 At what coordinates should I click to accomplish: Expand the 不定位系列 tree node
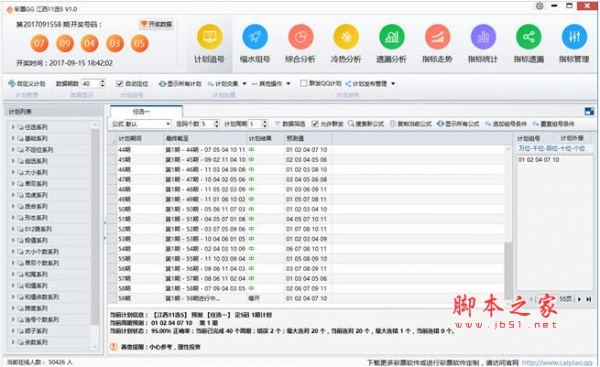tap(13, 149)
